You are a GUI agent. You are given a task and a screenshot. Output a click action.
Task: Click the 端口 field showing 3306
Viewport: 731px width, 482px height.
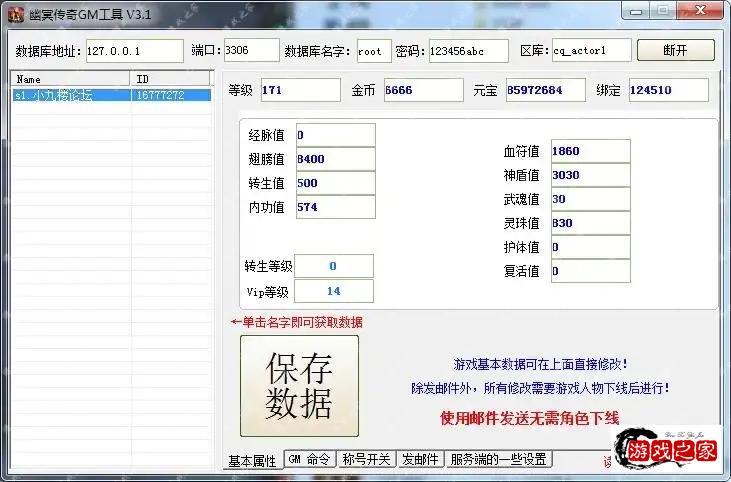pos(251,50)
